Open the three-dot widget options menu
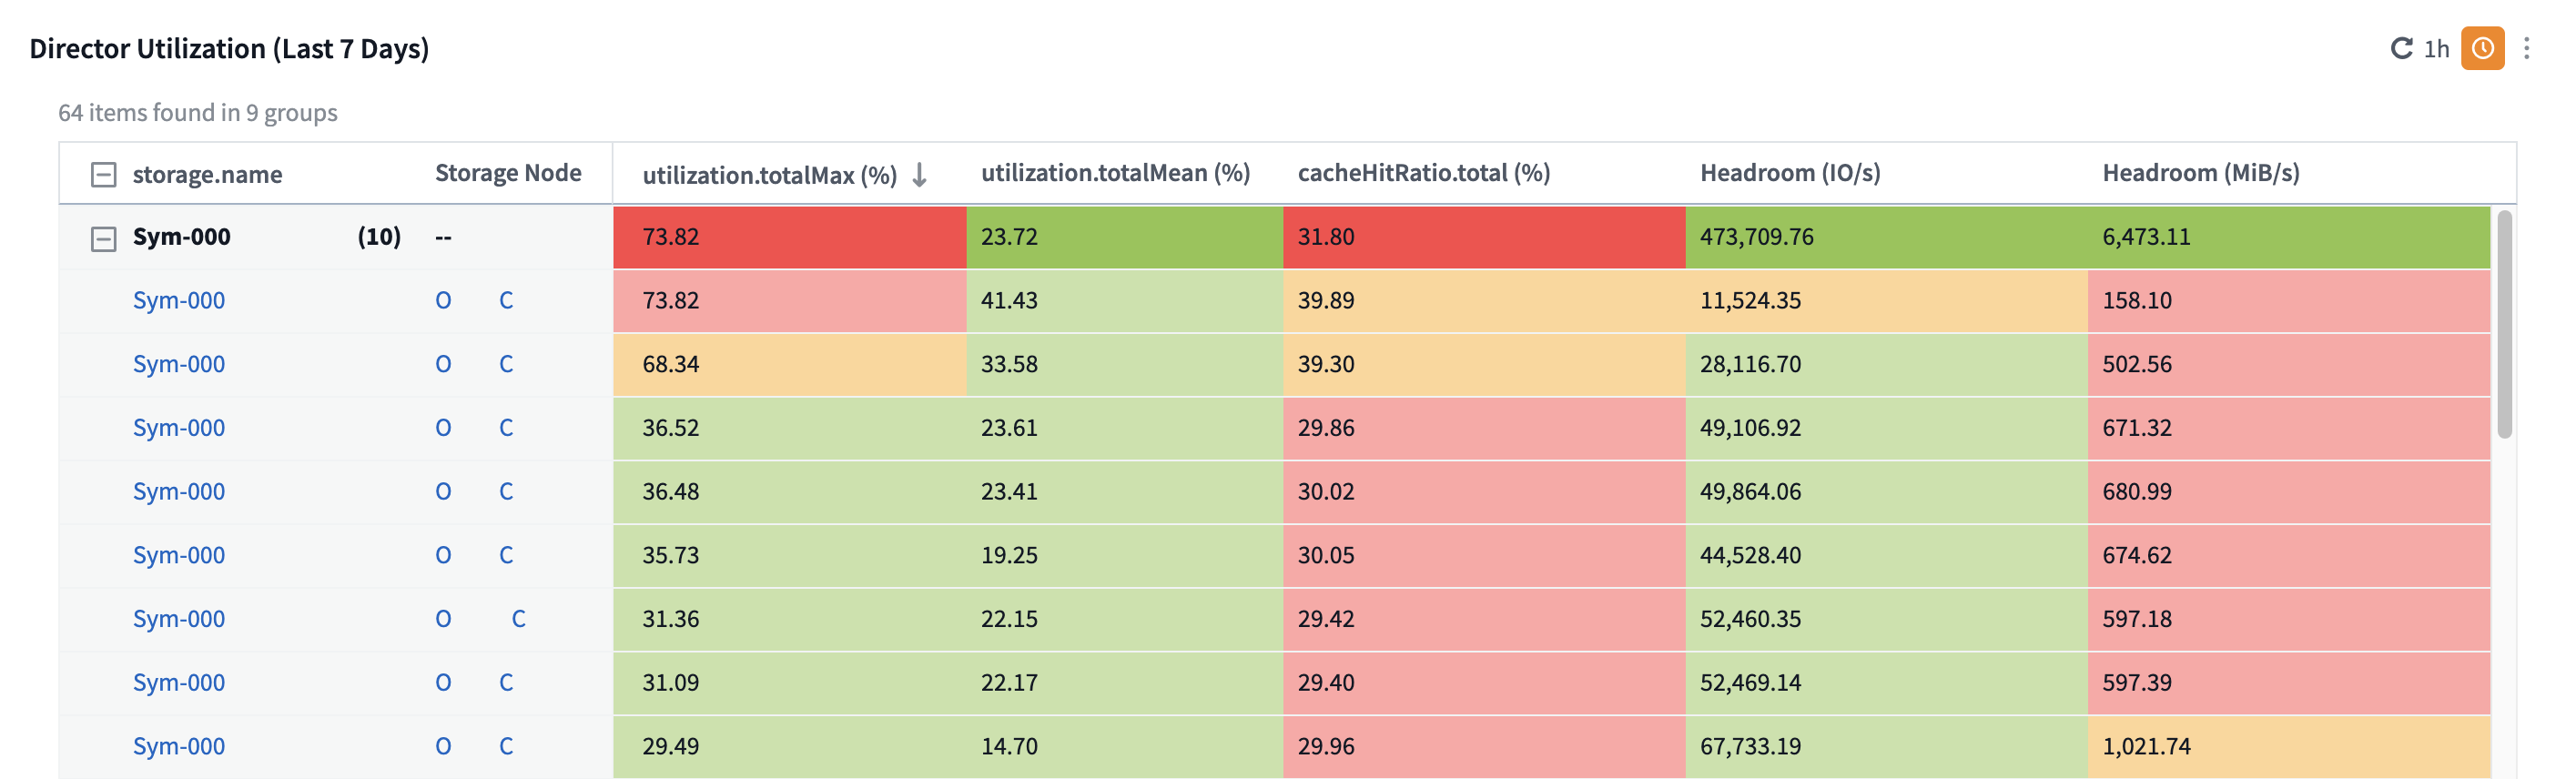The image size is (2576, 779). (x=2526, y=48)
